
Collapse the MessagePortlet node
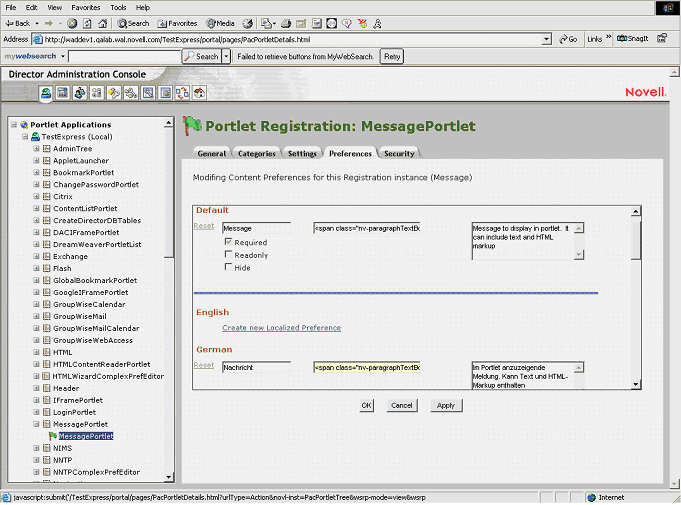(36, 424)
